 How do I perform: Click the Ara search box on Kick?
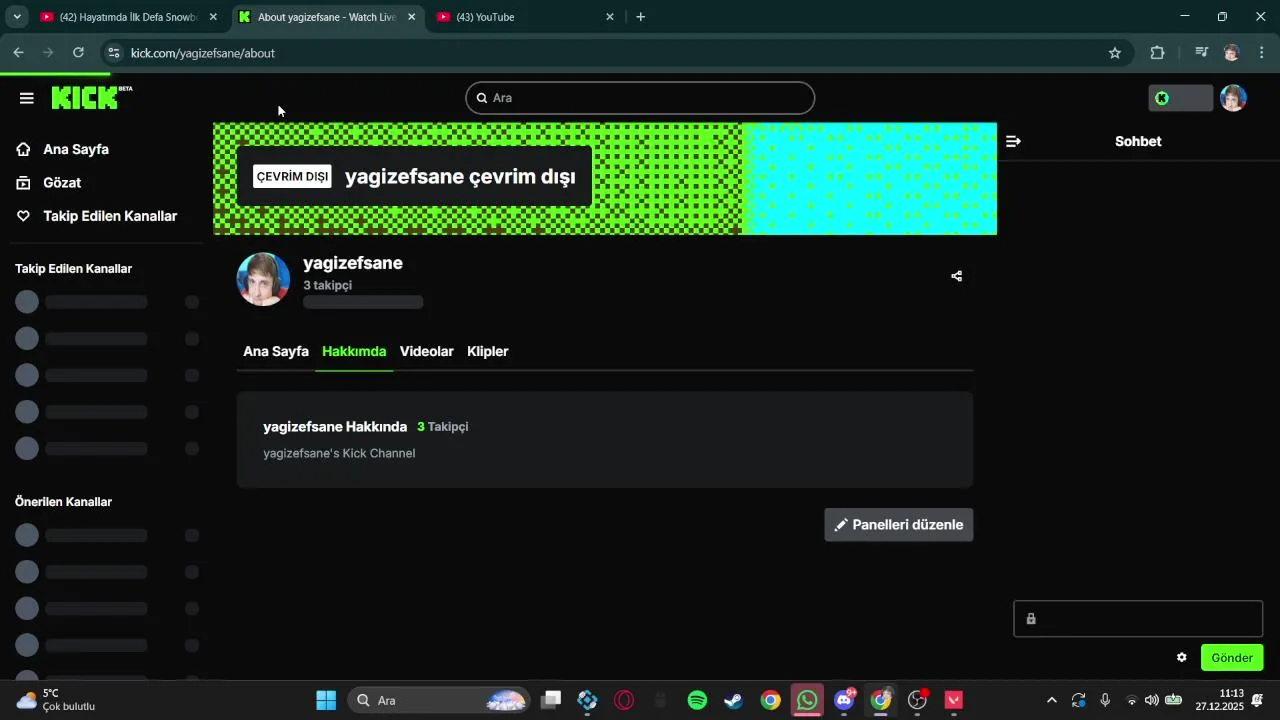(x=640, y=98)
